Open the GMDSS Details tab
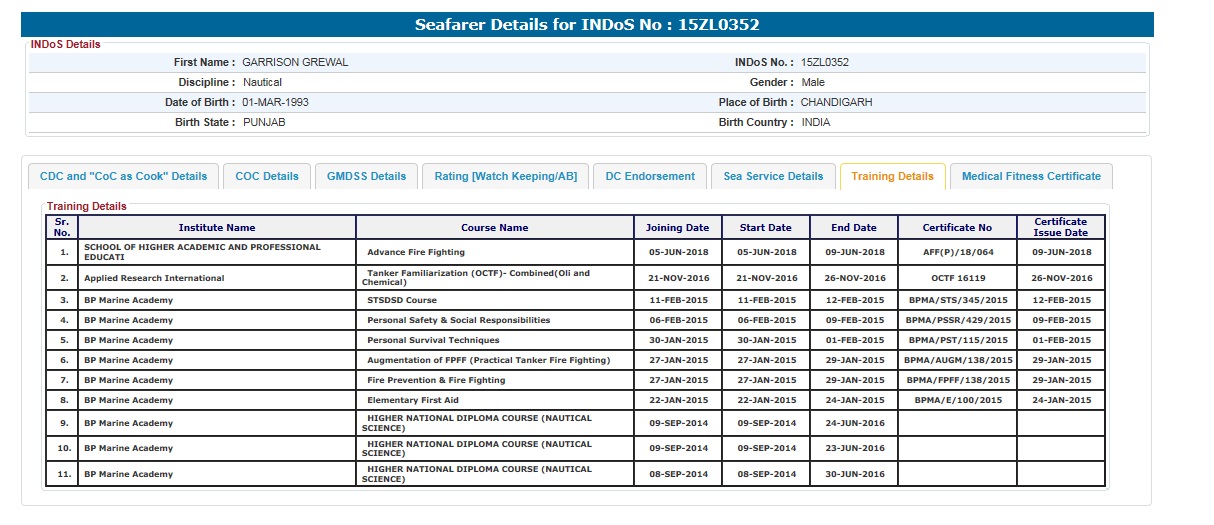Viewport: 1214px width, 525px height. pyautogui.click(x=366, y=176)
